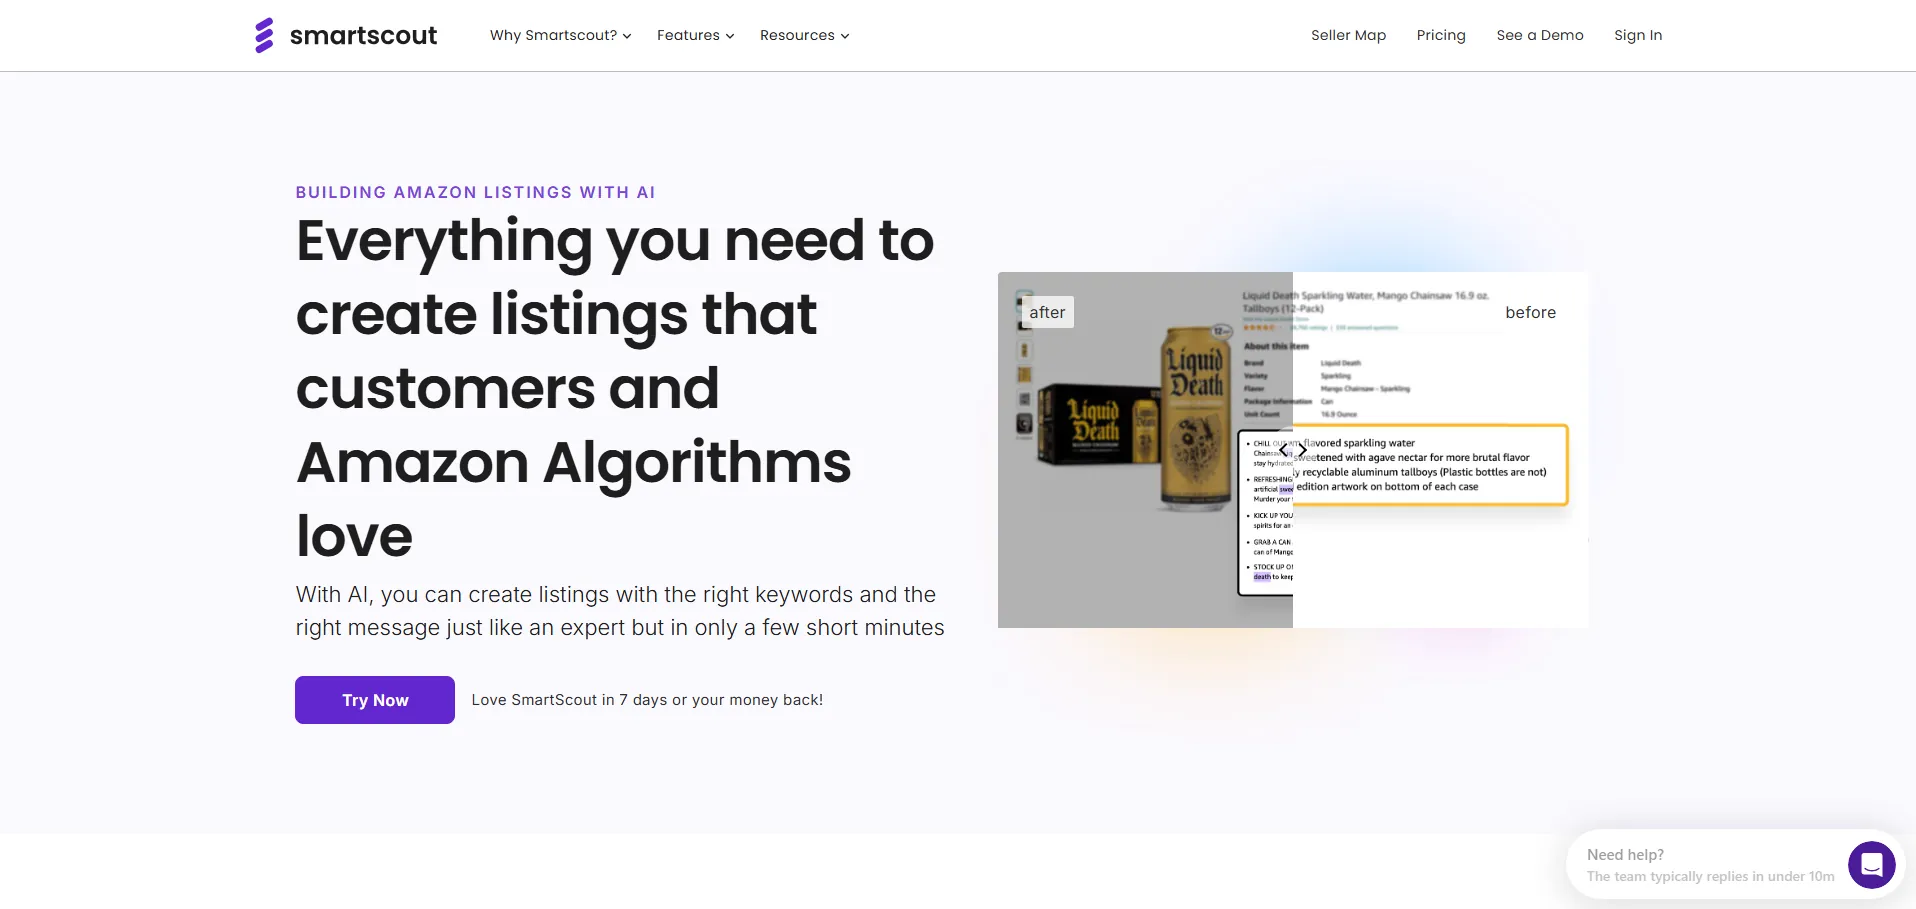Click the chevron arrow next to Resources
The image size is (1916, 909).
(845, 36)
